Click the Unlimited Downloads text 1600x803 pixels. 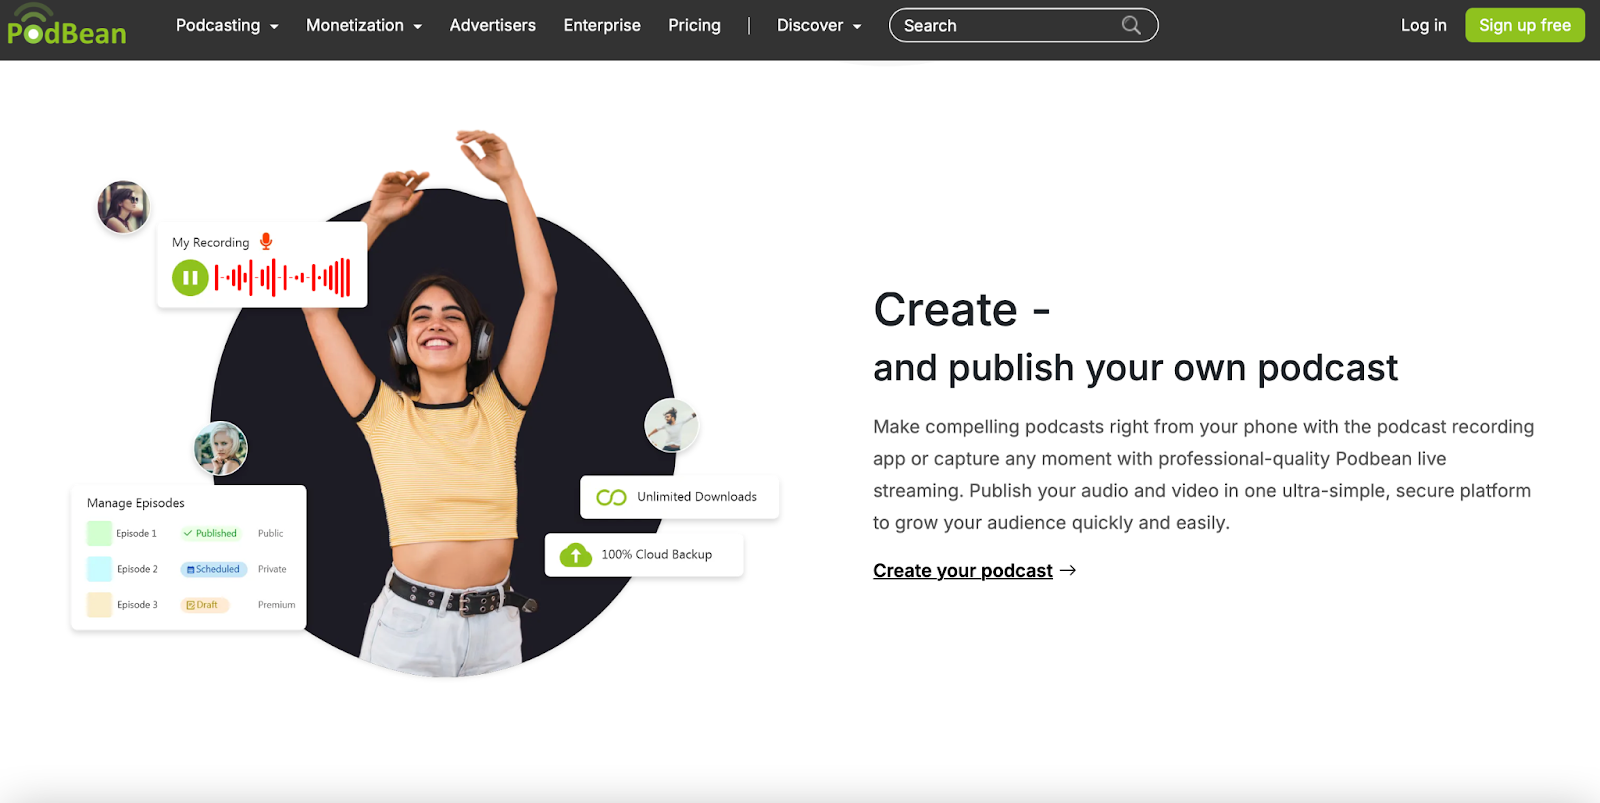(x=697, y=497)
